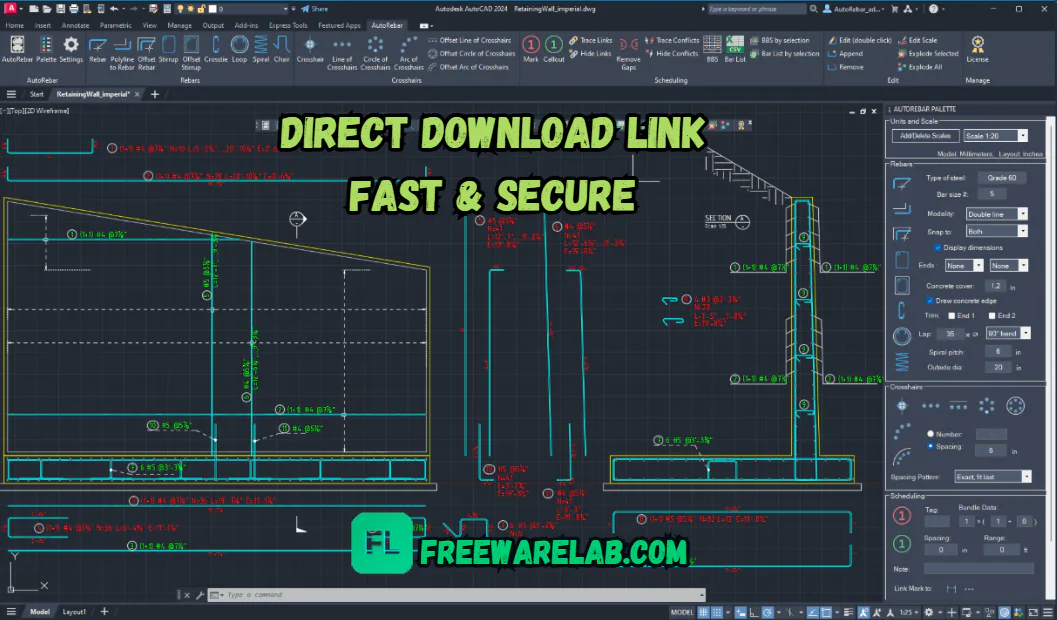Click the Share button in title bar

pos(314,9)
